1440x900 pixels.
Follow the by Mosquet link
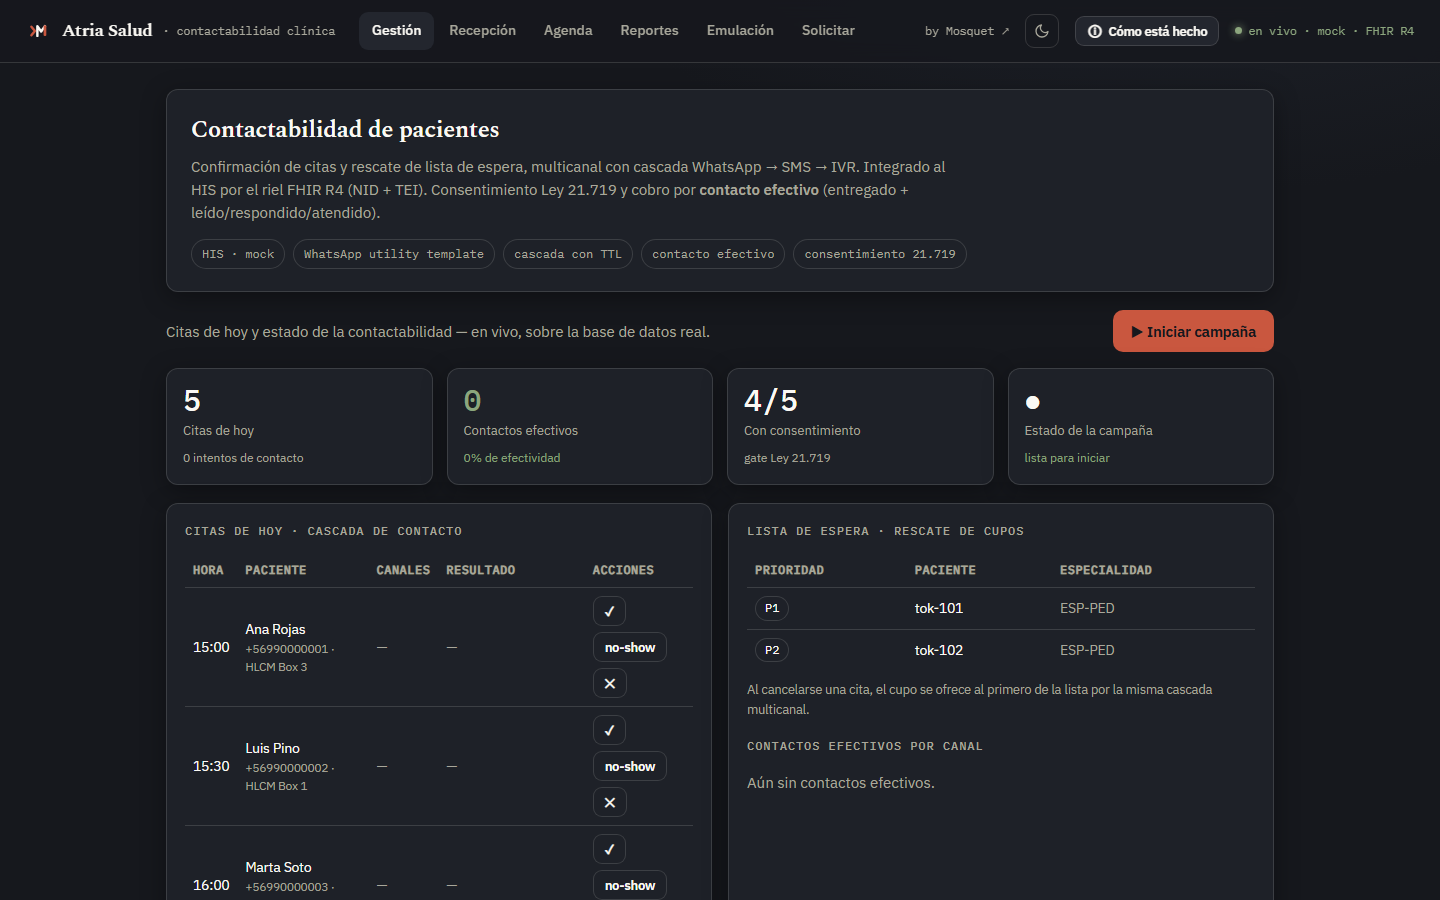pyautogui.click(x=967, y=31)
